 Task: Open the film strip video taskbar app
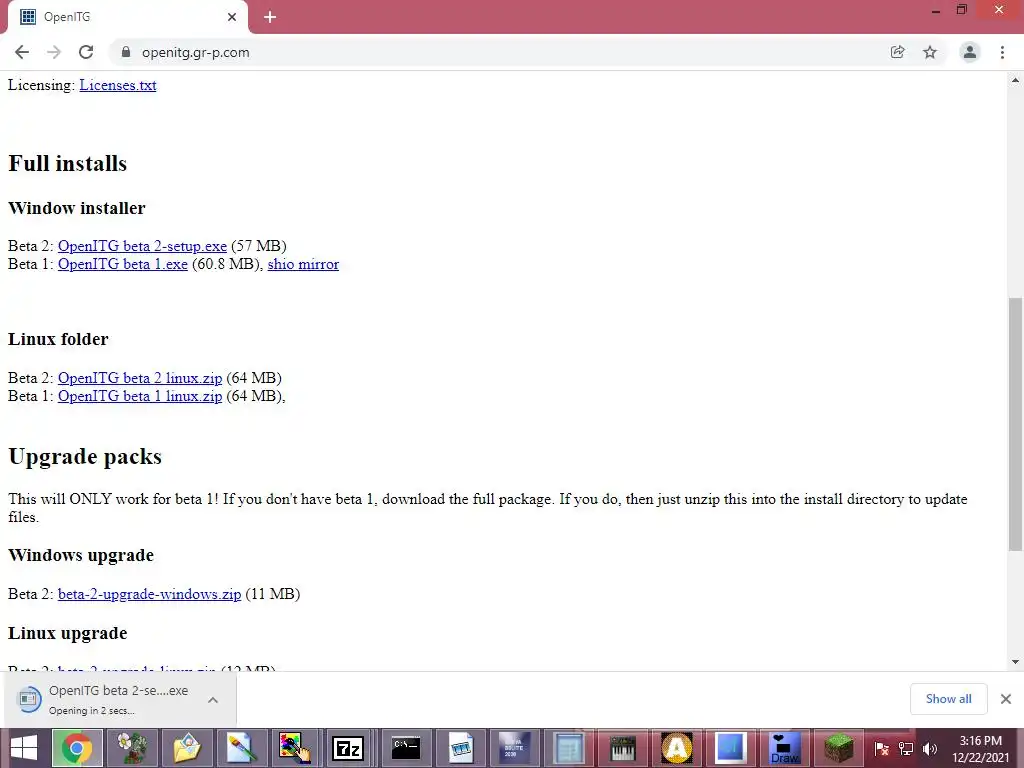coord(460,748)
